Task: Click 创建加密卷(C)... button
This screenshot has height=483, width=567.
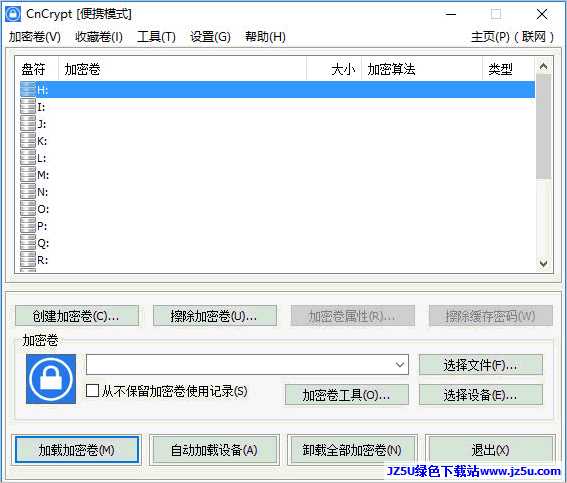Action: (x=77, y=316)
